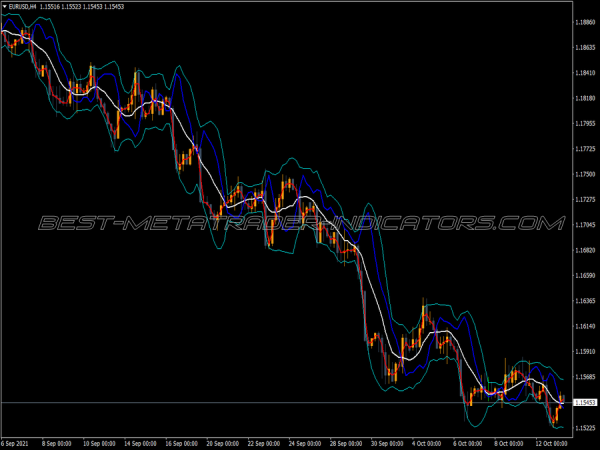Open the chart menu triangle beside EURUSD,H4
This screenshot has width=600, height=450.
pos(5,7)
